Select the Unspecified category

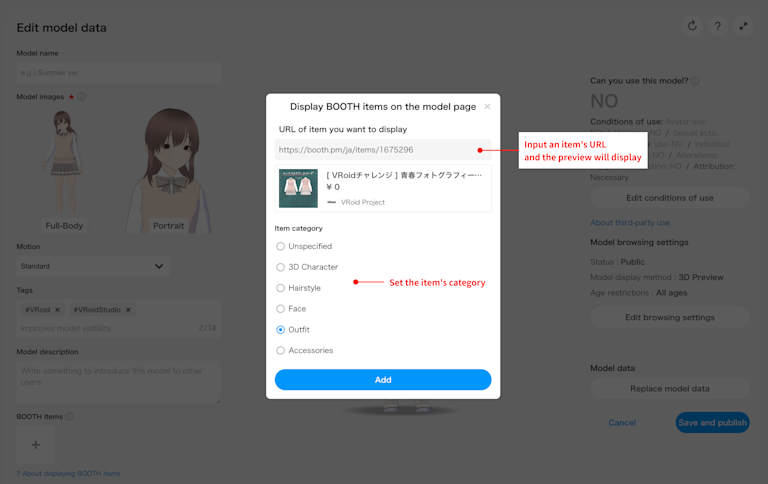point(280,246)
